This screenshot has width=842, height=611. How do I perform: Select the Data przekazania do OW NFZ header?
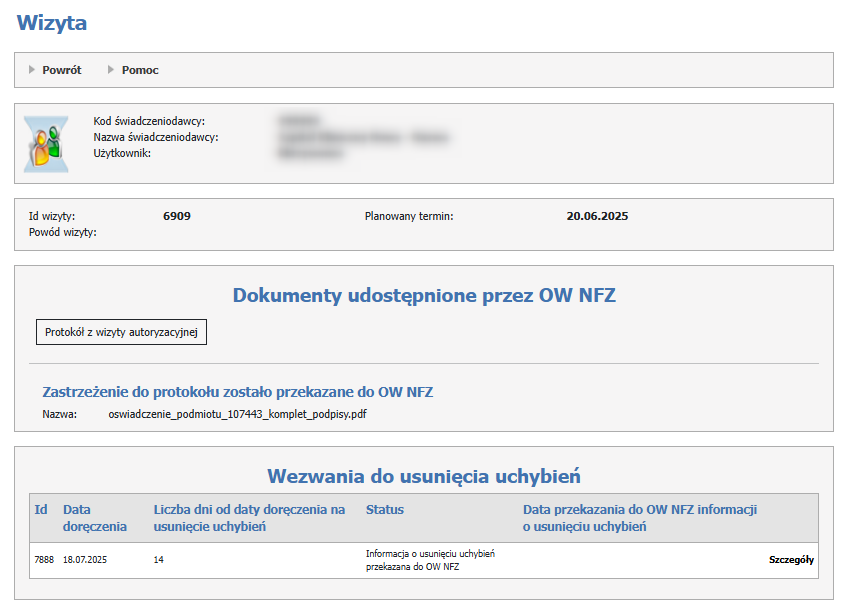coord(639,518)
